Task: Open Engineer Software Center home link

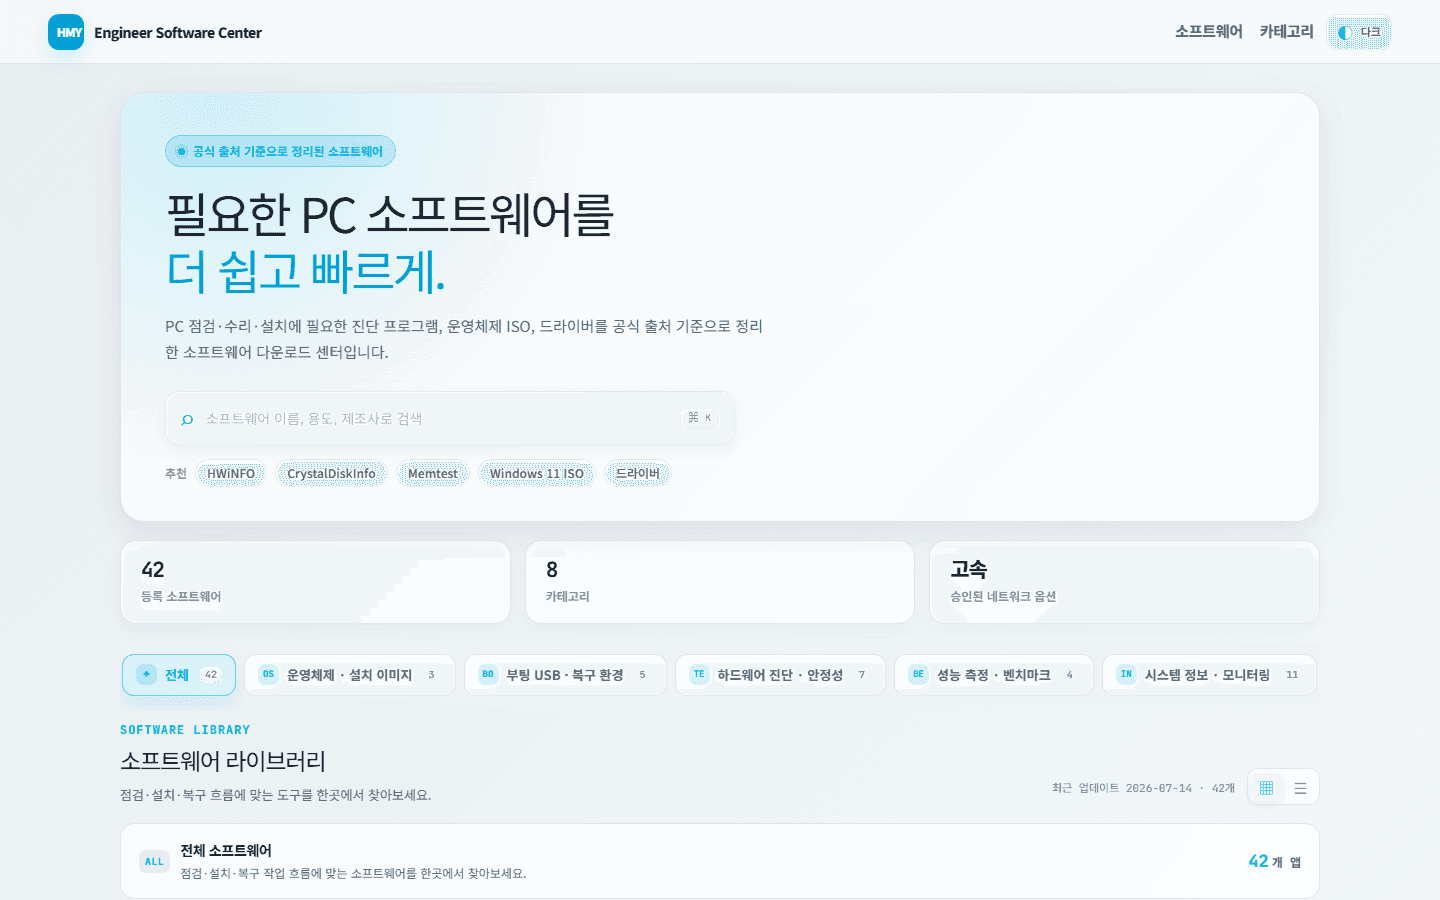Action: click(x=155, y=32)
